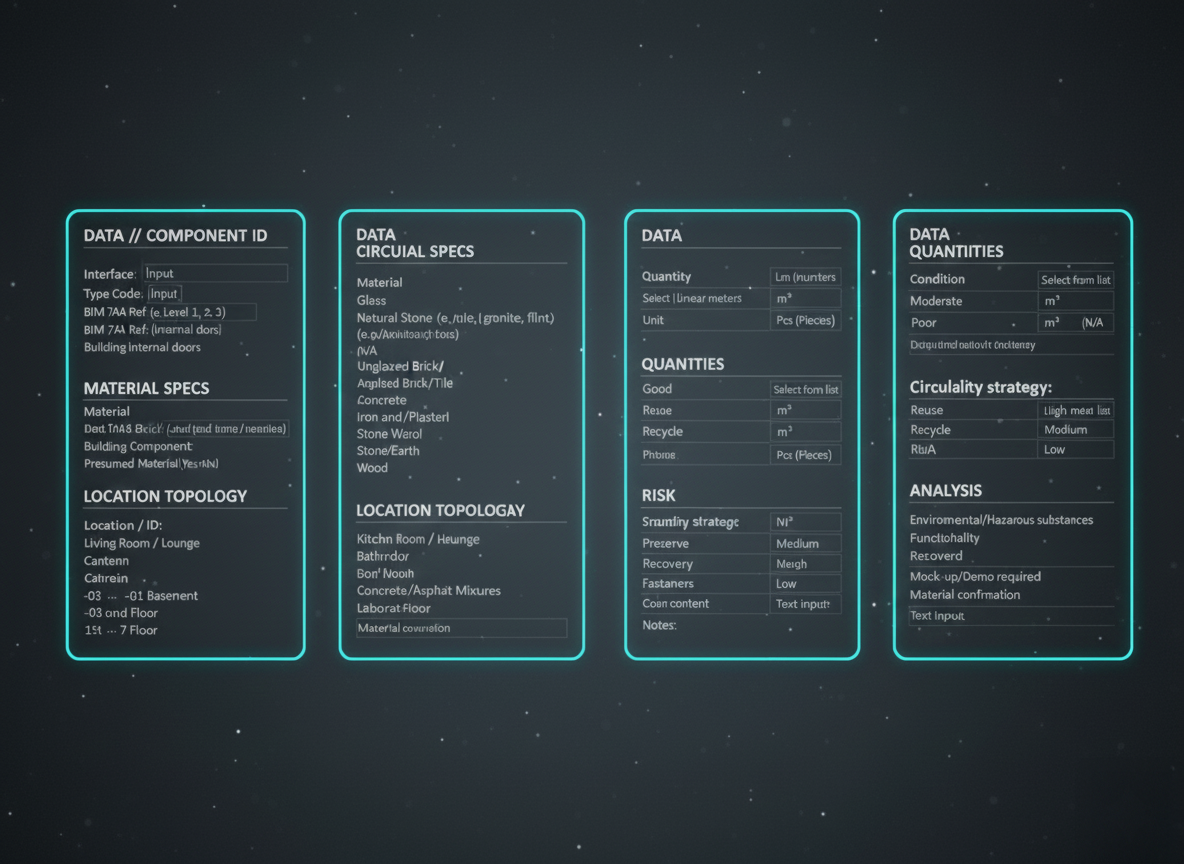
Task: Click the Text Input field under Analysis
Action: (1012, 616)
